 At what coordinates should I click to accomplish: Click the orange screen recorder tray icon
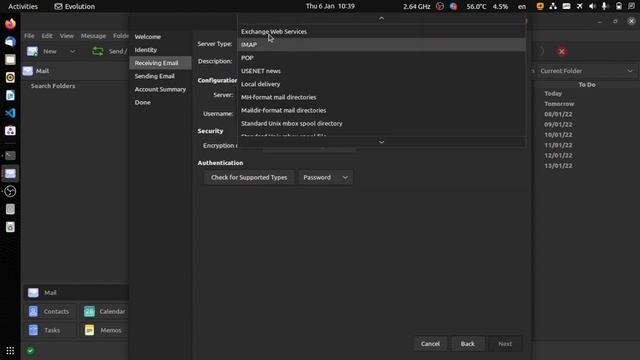pyautogui.click(x=540, y=6)
